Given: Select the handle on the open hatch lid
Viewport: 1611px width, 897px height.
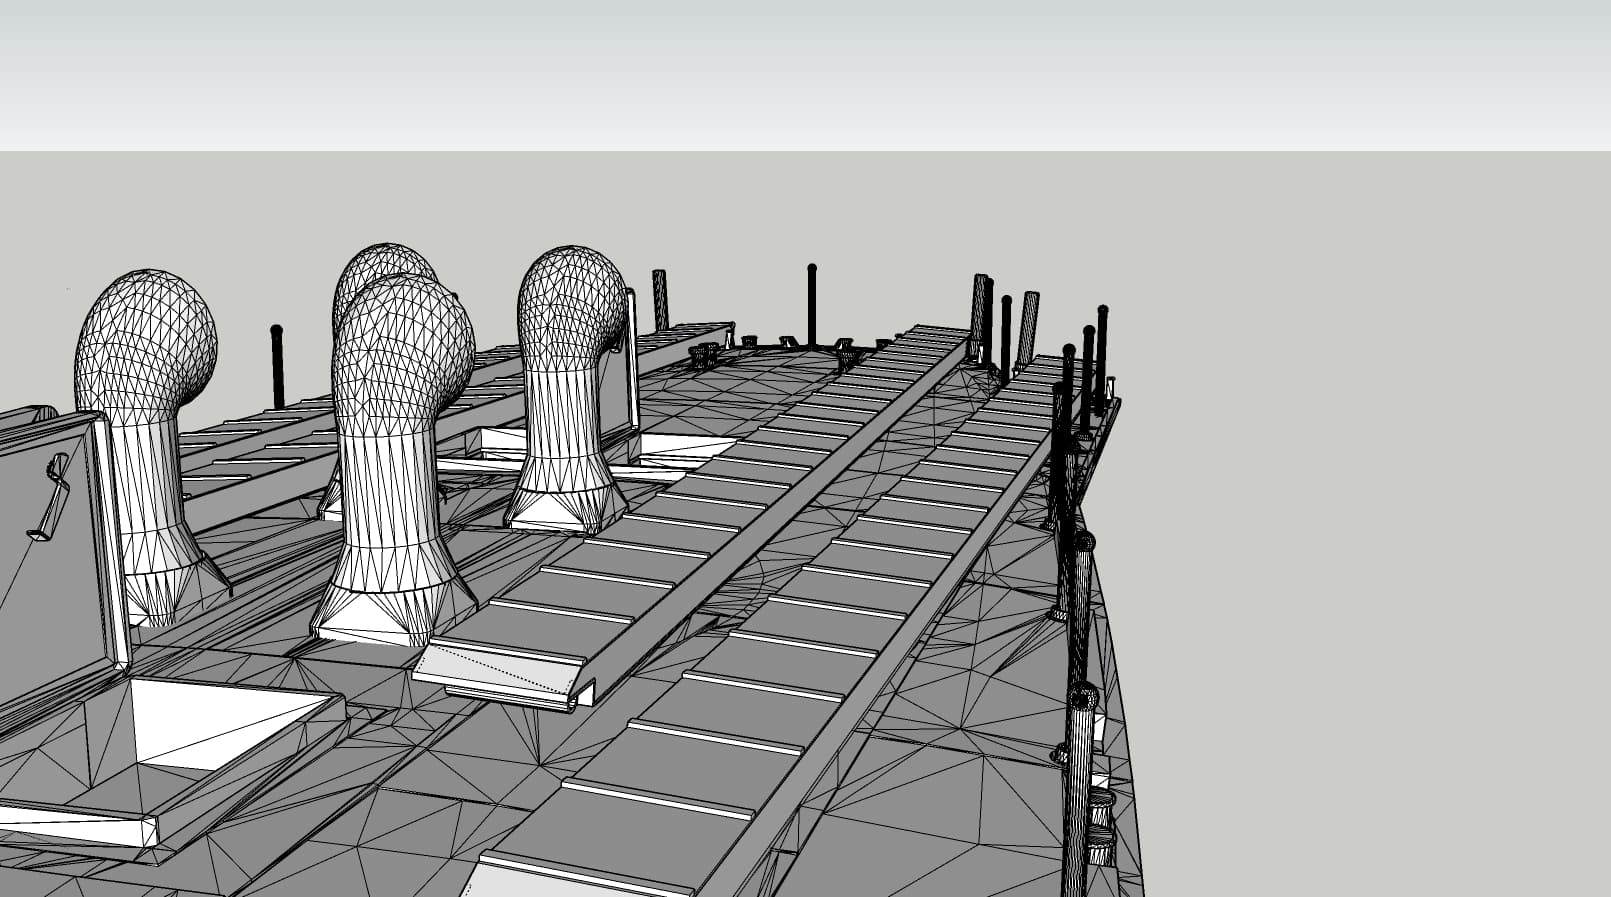Looking at the screenshot, I should coord(50,496).
